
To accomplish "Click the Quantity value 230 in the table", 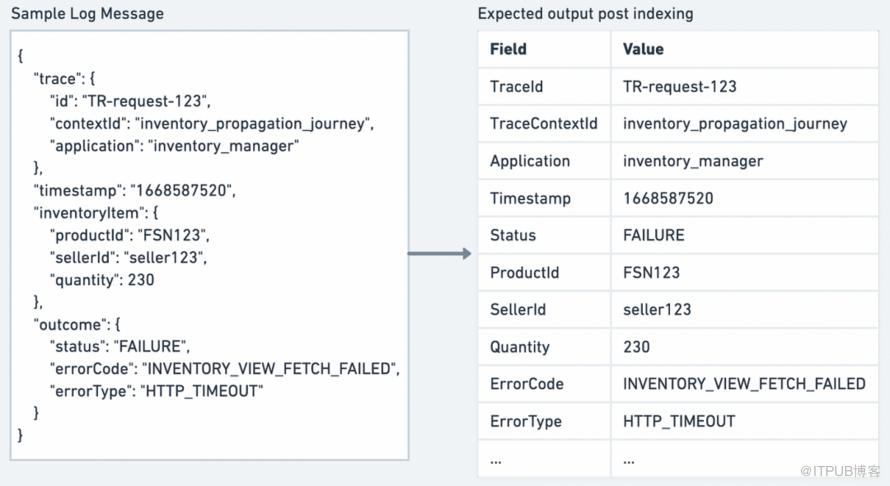I will (636, 347).
